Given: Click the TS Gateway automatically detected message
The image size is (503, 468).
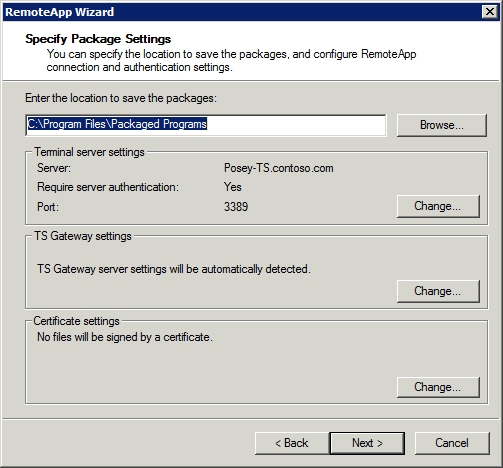Looking at the screenshot, I should (174, 269).
